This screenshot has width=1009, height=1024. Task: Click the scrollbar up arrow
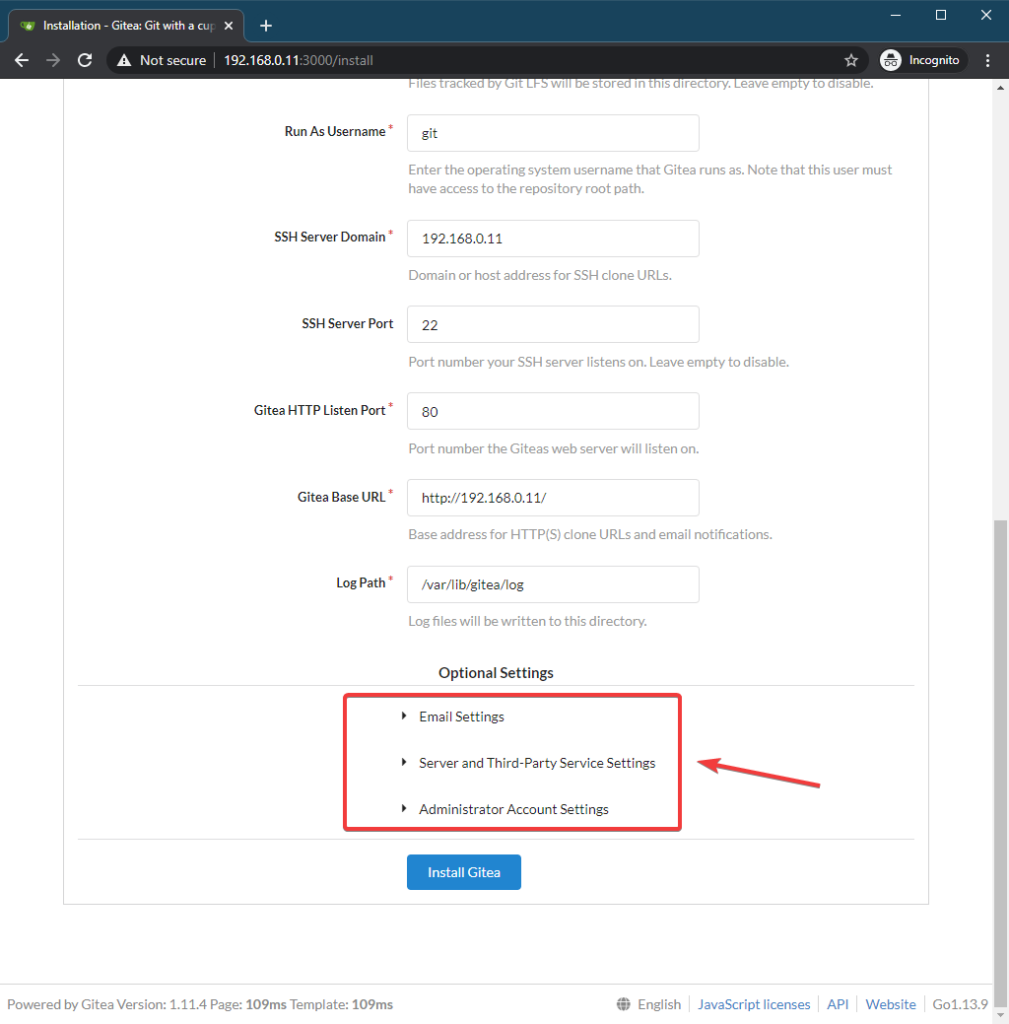[x=1000, y=88]
